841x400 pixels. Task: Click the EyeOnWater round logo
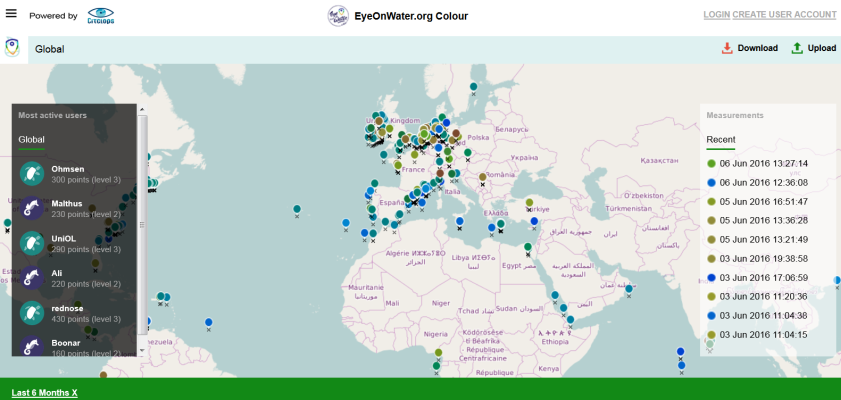[x=338, y=16]
